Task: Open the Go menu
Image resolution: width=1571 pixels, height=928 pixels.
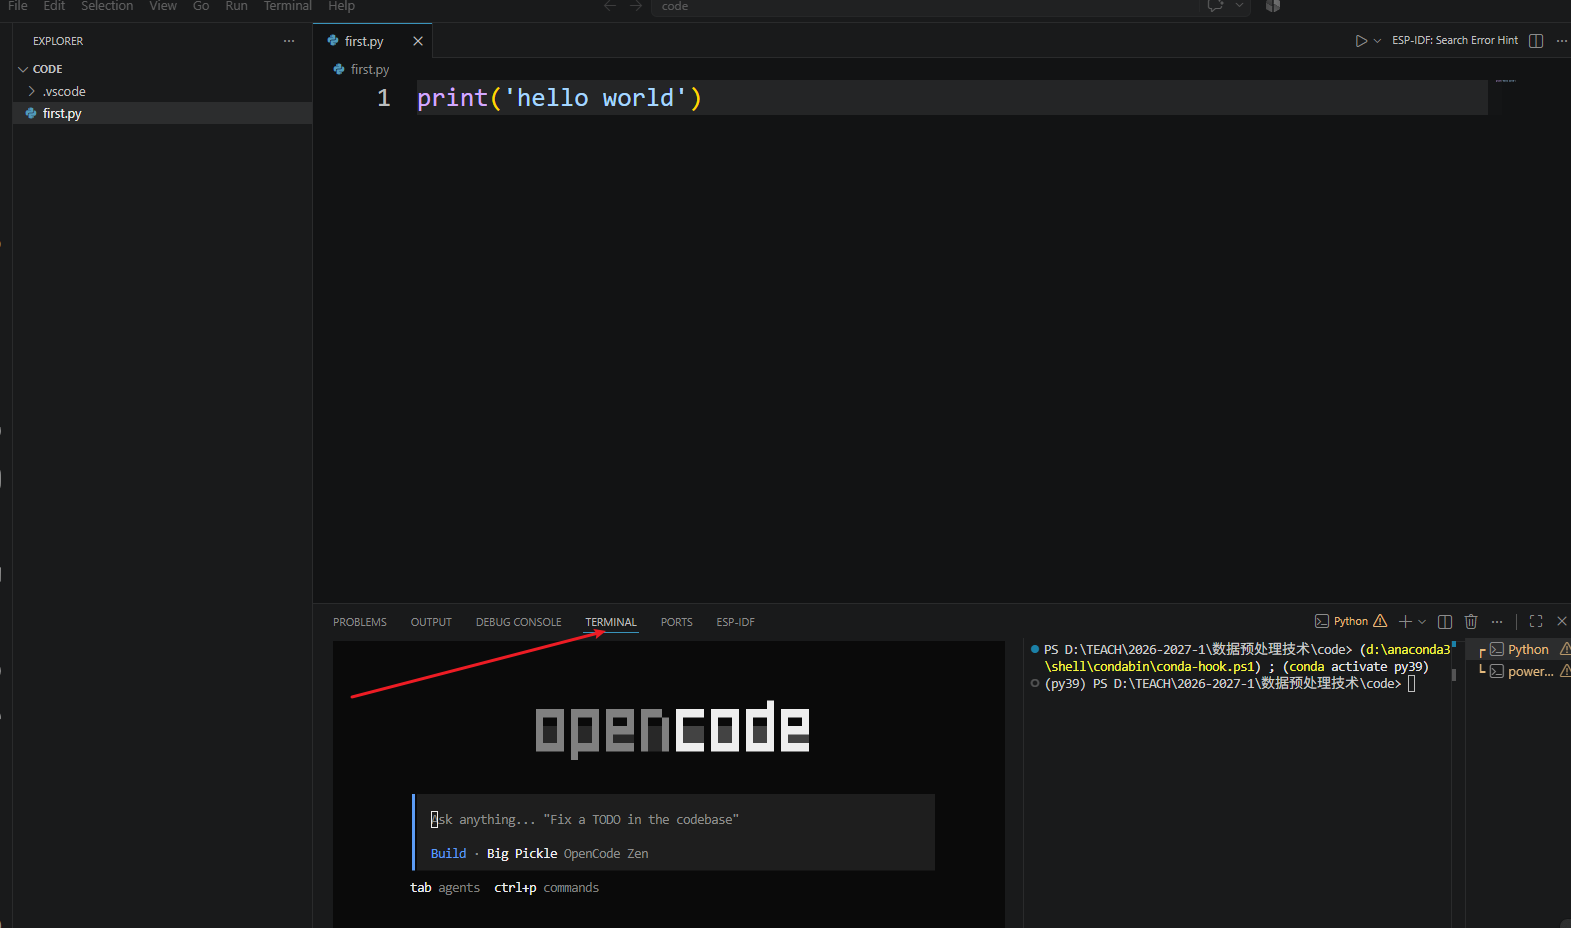Action: coord(201,6)
